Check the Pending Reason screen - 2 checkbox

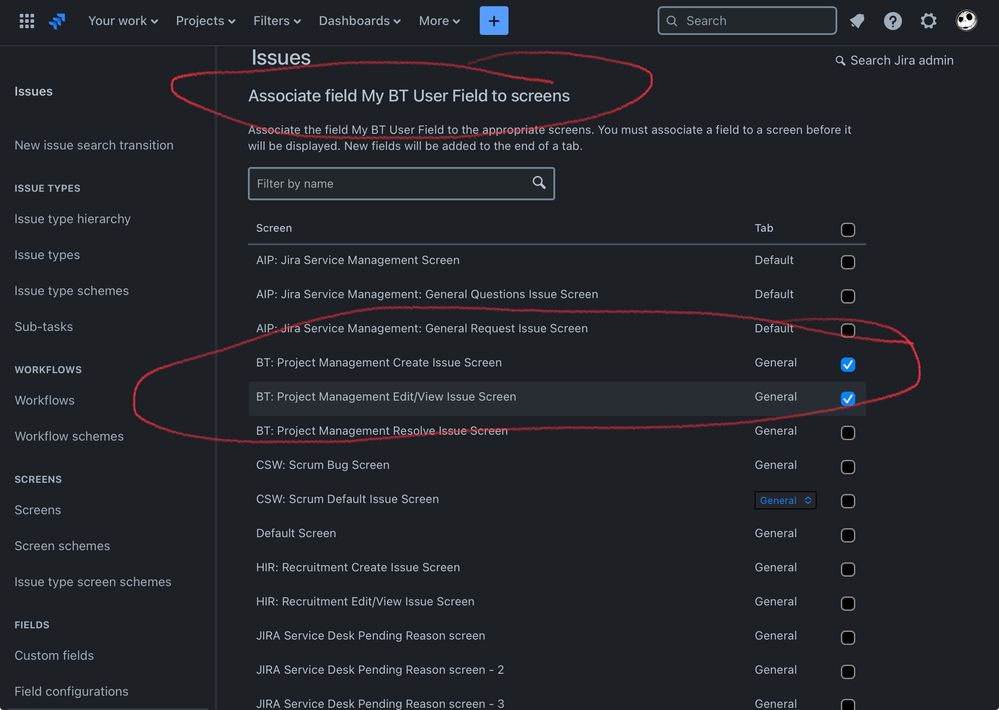847,672
